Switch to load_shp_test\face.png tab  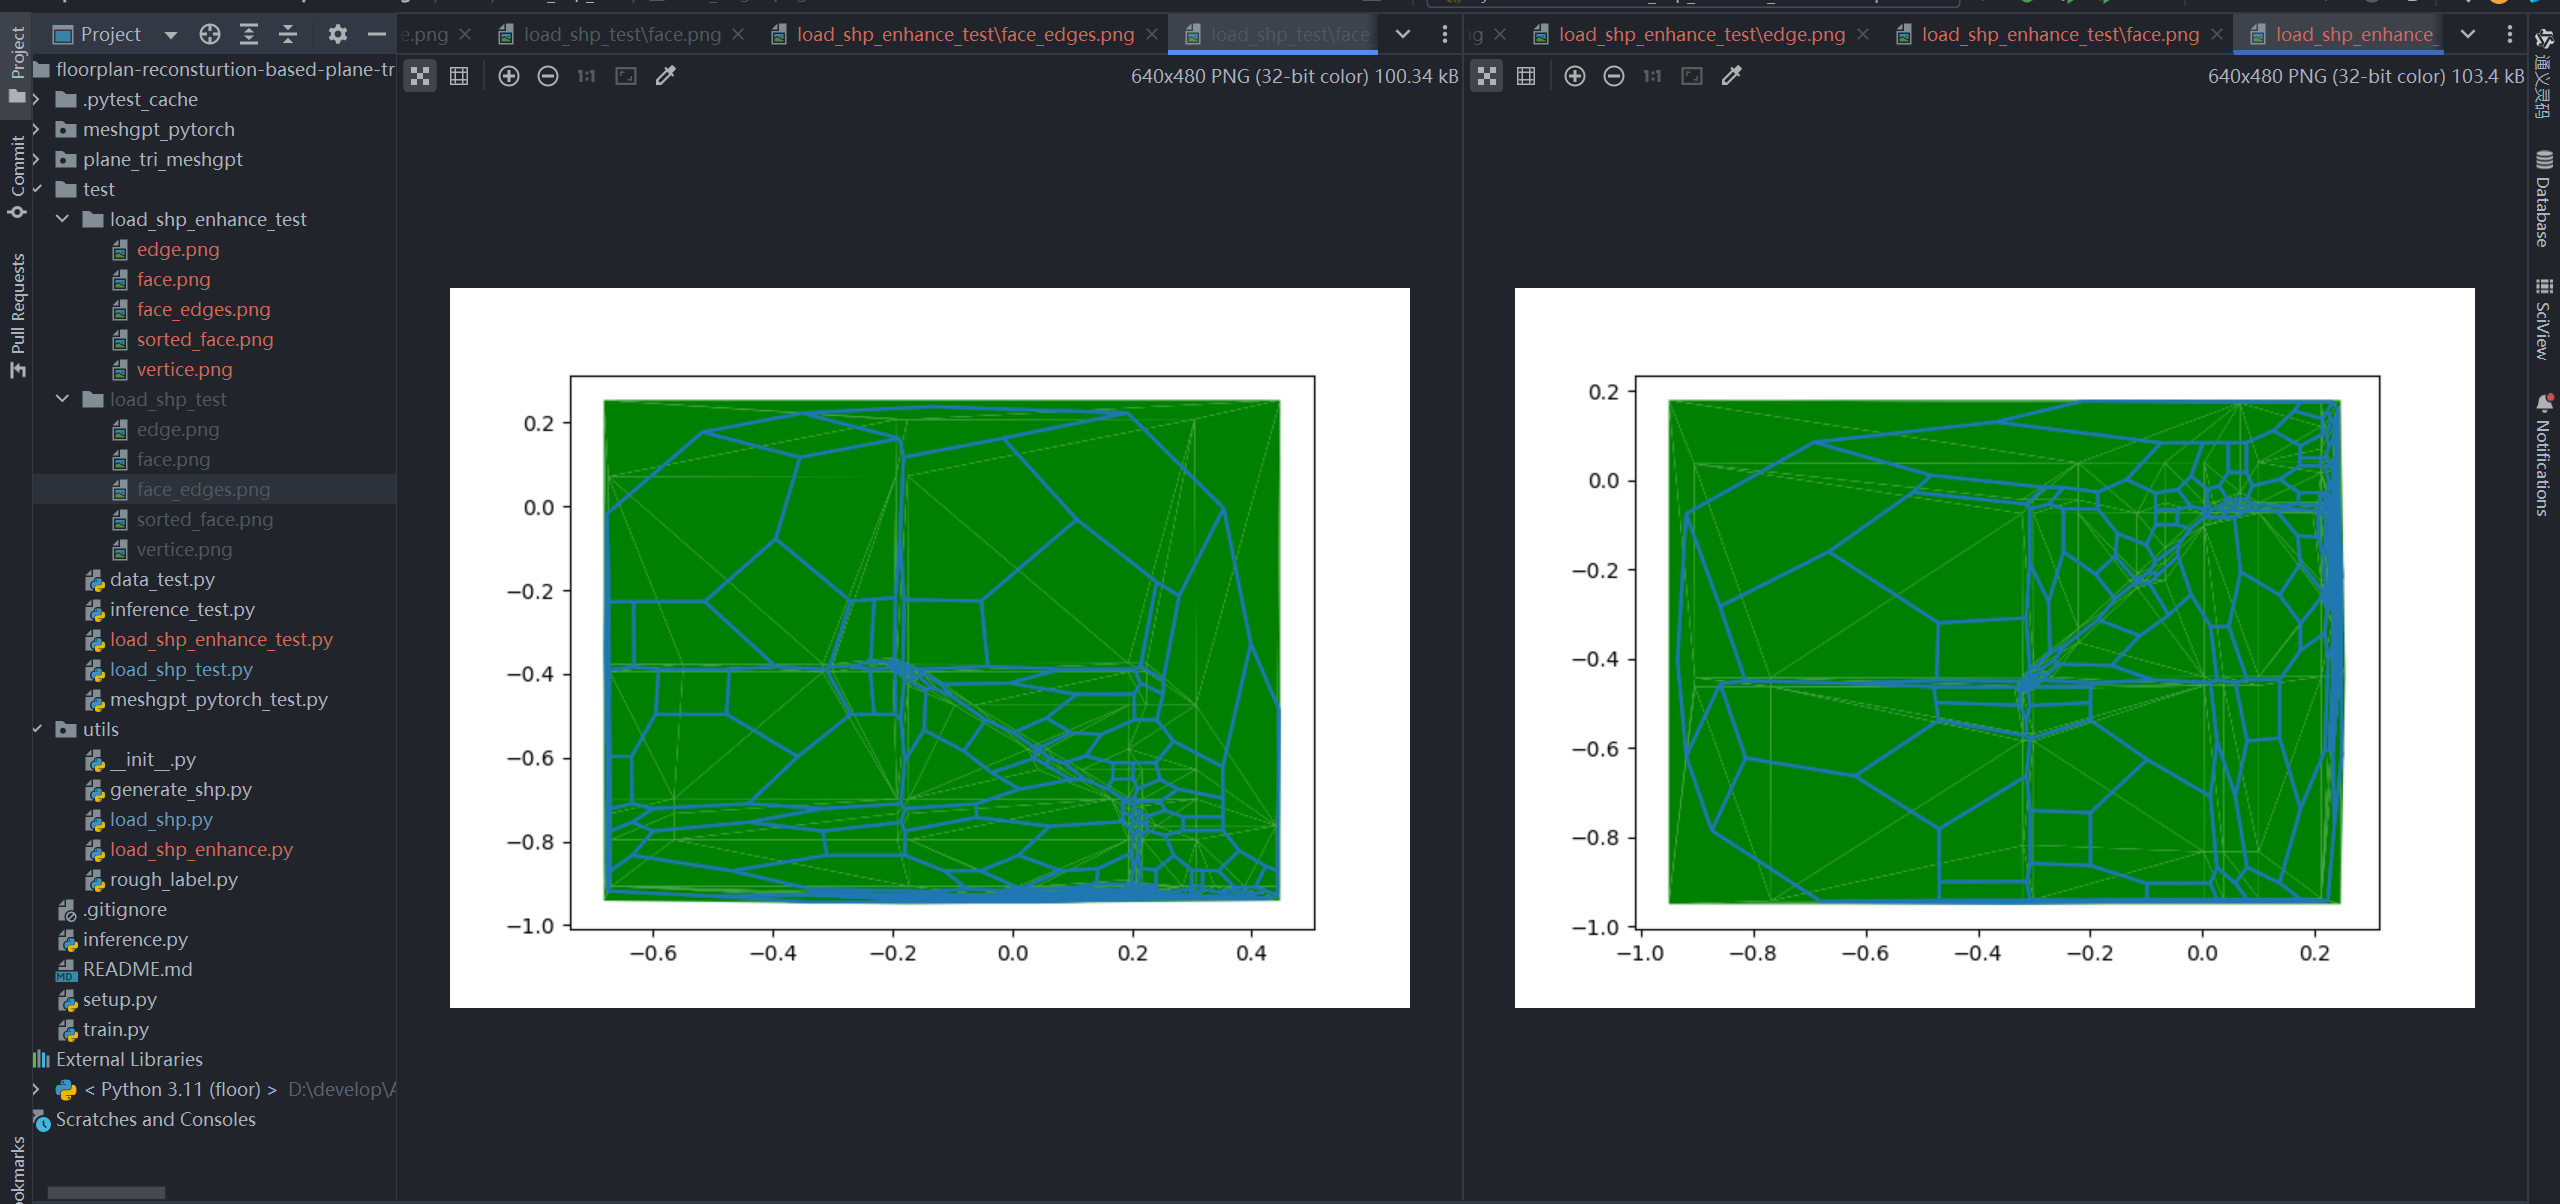click(x=622, y=34)
